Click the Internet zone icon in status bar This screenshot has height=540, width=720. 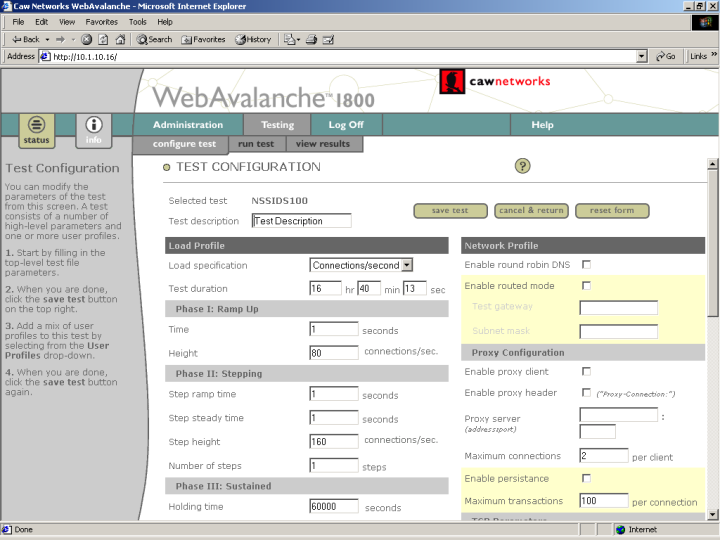pyautogui.click(x=621, y=529)
